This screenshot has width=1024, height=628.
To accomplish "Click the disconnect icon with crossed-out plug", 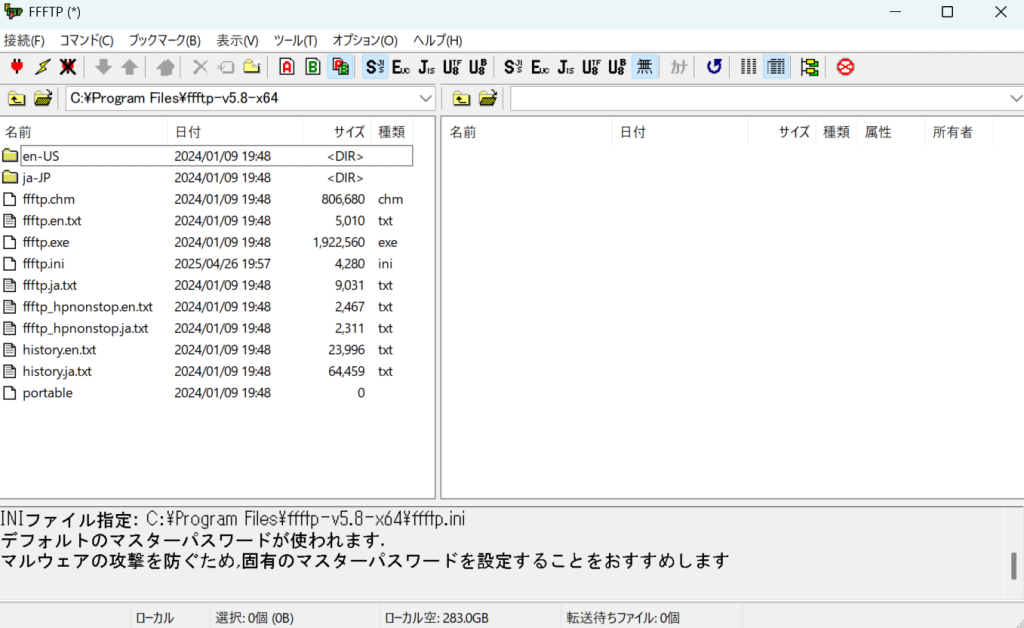I will pos(68,67).
